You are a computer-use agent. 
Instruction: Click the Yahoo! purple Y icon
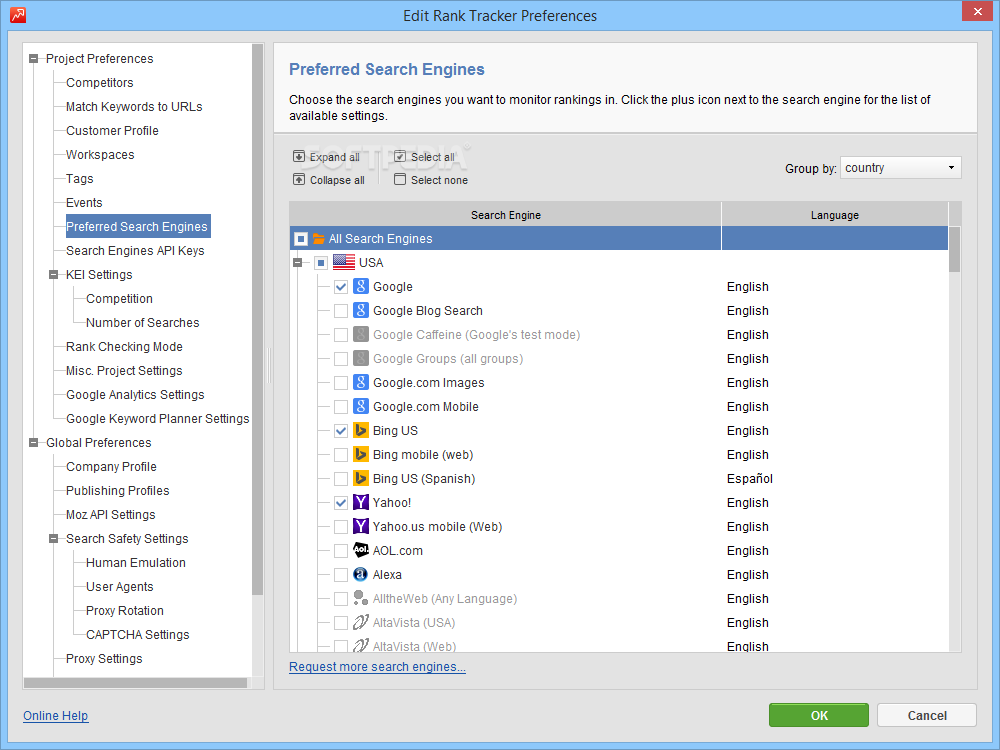pyautogui.click(x=361, y=503)
